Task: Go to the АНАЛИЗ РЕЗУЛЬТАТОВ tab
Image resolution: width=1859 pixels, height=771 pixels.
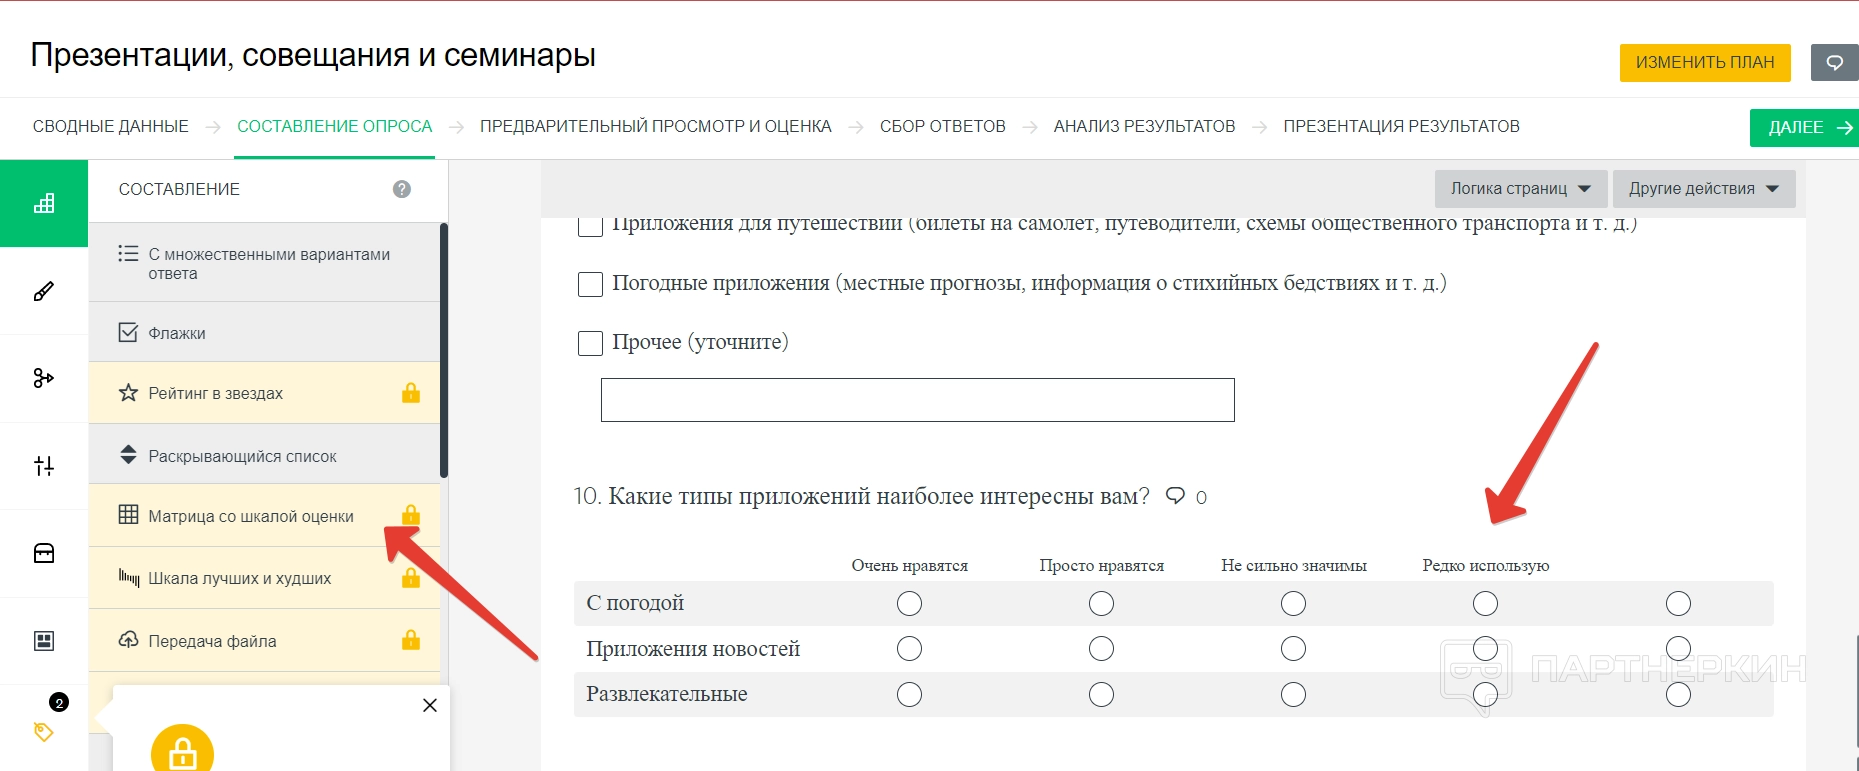Action: tap(1144, 126)
